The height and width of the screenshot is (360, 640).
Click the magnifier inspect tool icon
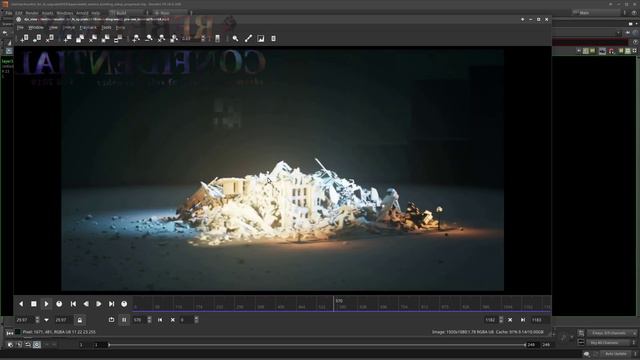click(236, 38)
